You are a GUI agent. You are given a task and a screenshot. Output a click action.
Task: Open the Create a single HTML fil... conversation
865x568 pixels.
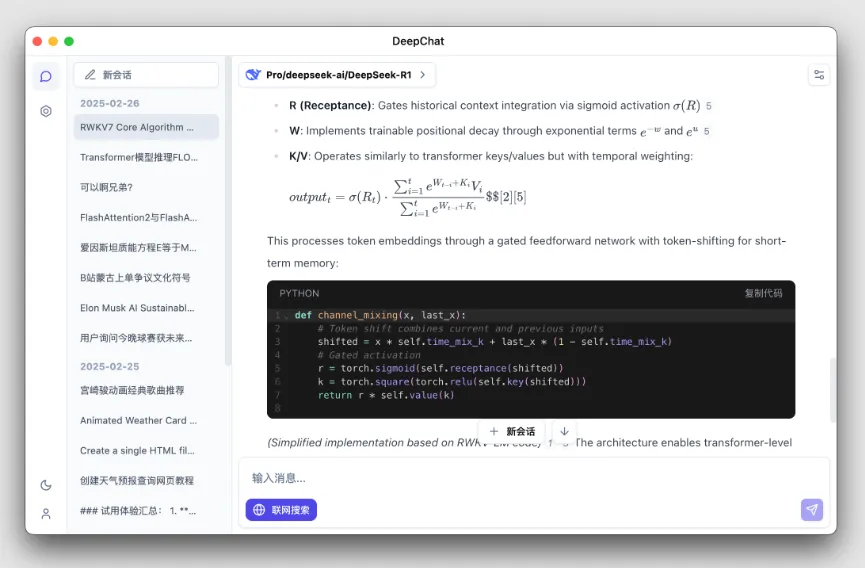(146, 451)
